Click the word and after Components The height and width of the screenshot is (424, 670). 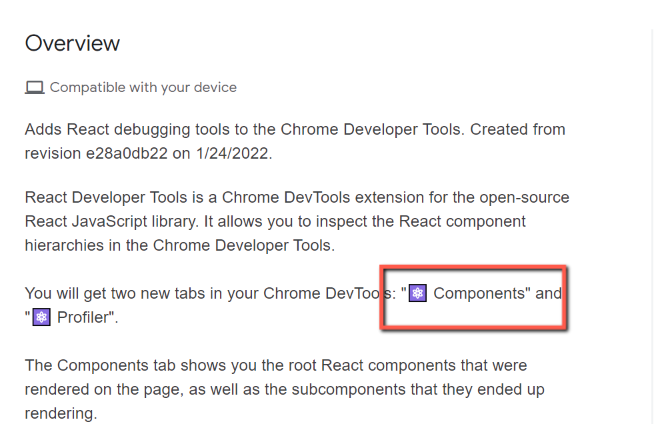point(549,294)
